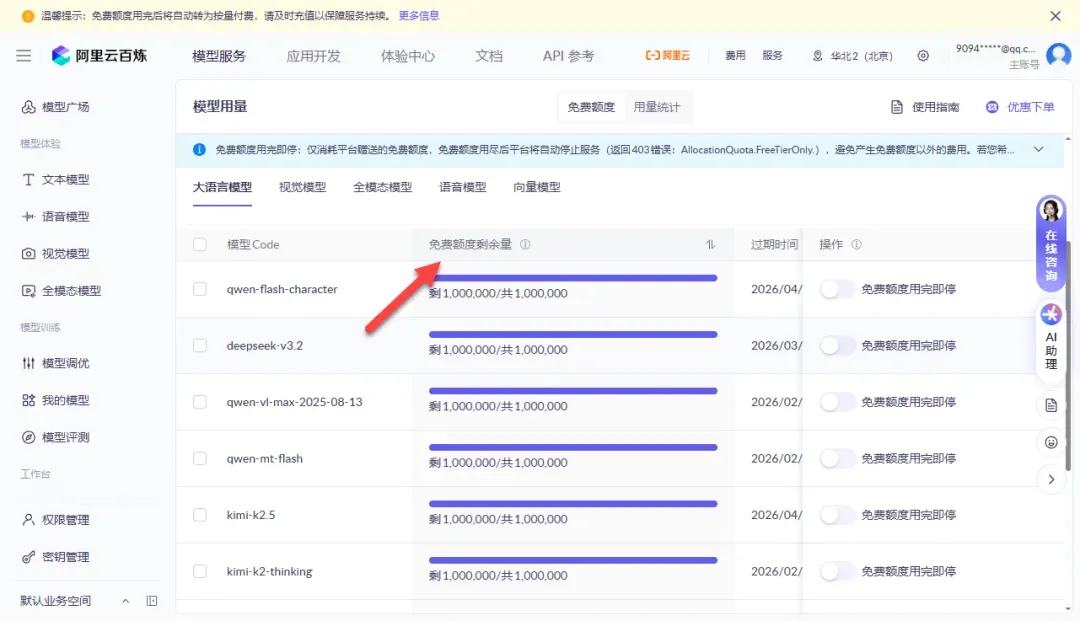1080x621 pixels.
Task: Click the 更多信息 link in warning banner
Action: click(x=419, y=16)
